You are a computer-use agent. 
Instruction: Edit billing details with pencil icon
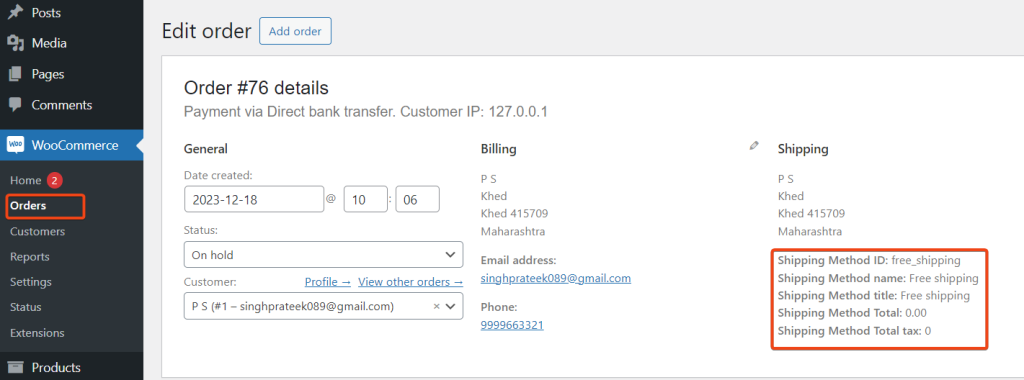coord(754,146)
